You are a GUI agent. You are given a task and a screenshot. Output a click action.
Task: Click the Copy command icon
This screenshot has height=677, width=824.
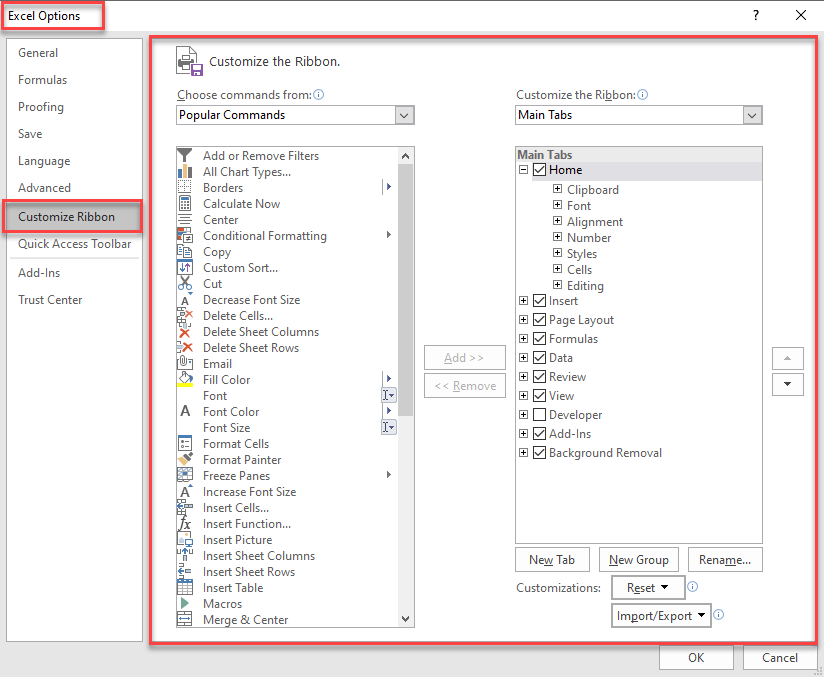click(x=184, y=252)
